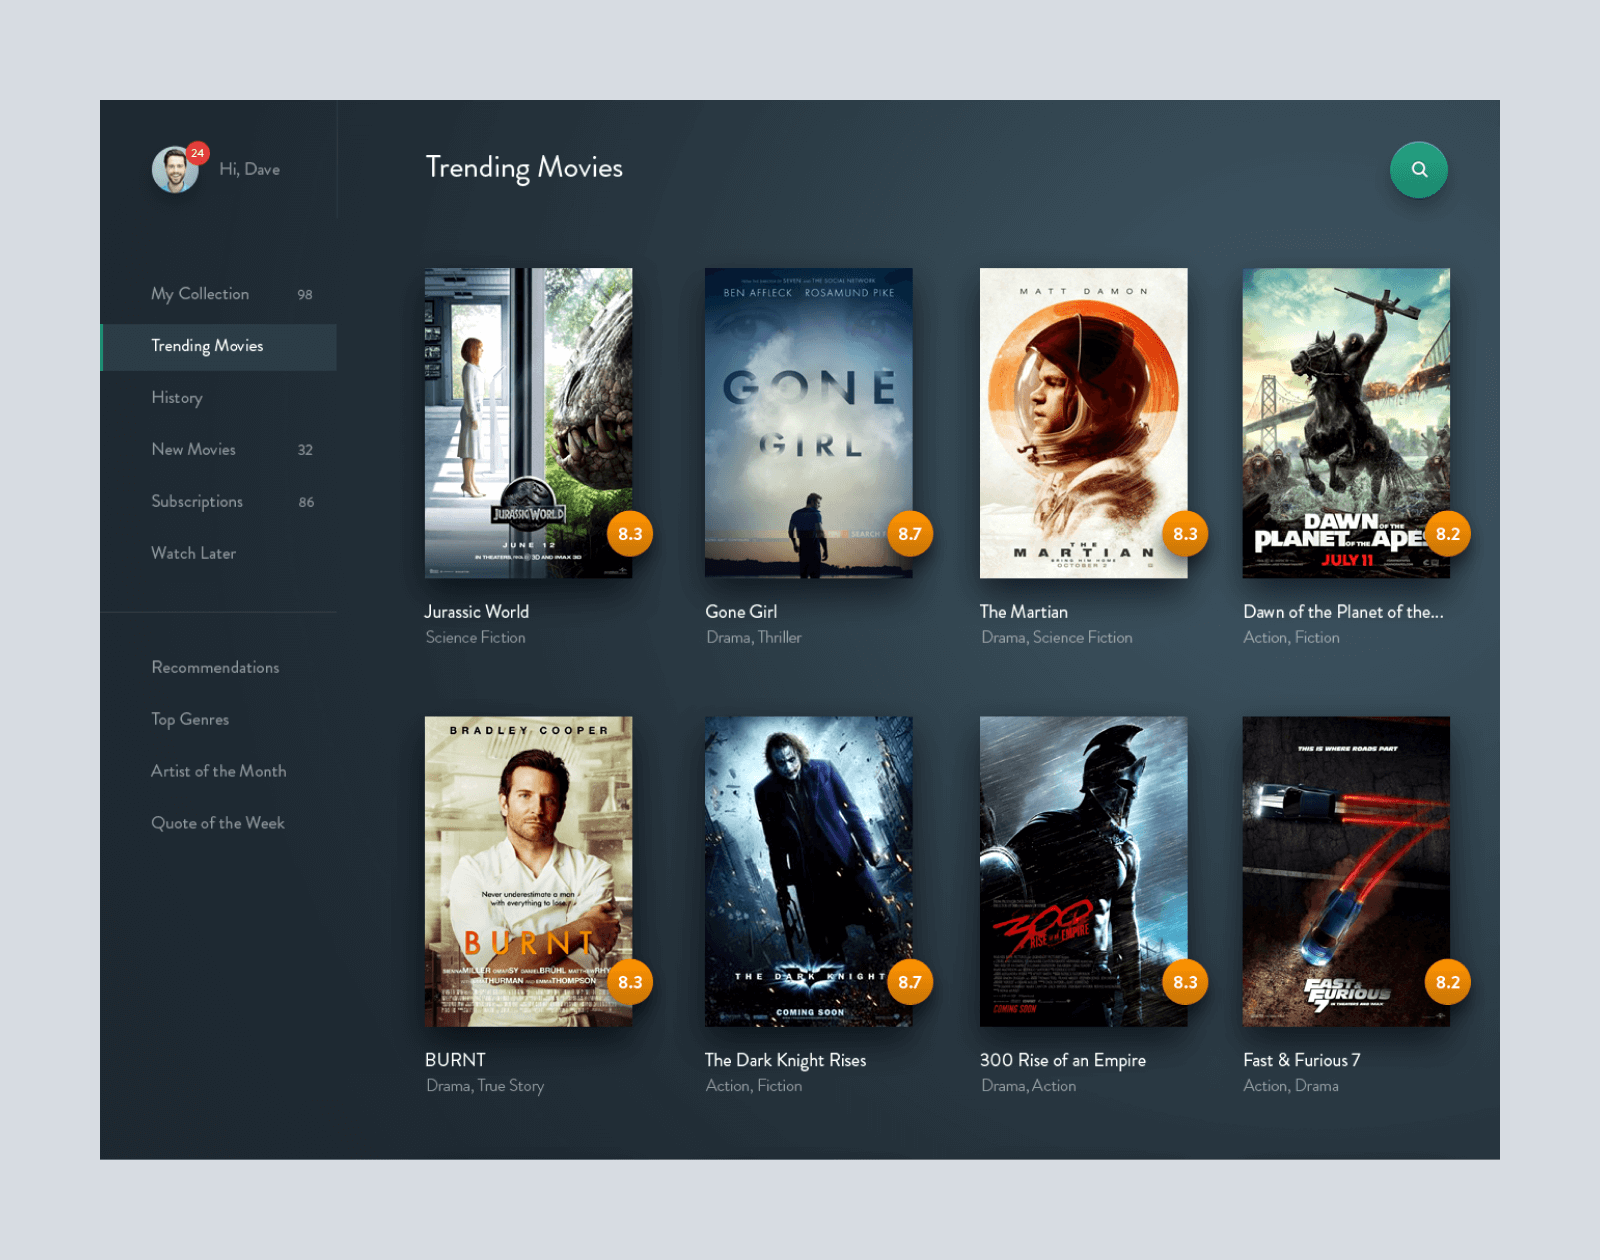Image resolution: width=1600 pixels, height=1260 pixels.
Task: Click the 8.2 rating badge on Fast & Furious 7
Action: point(1447,982)
